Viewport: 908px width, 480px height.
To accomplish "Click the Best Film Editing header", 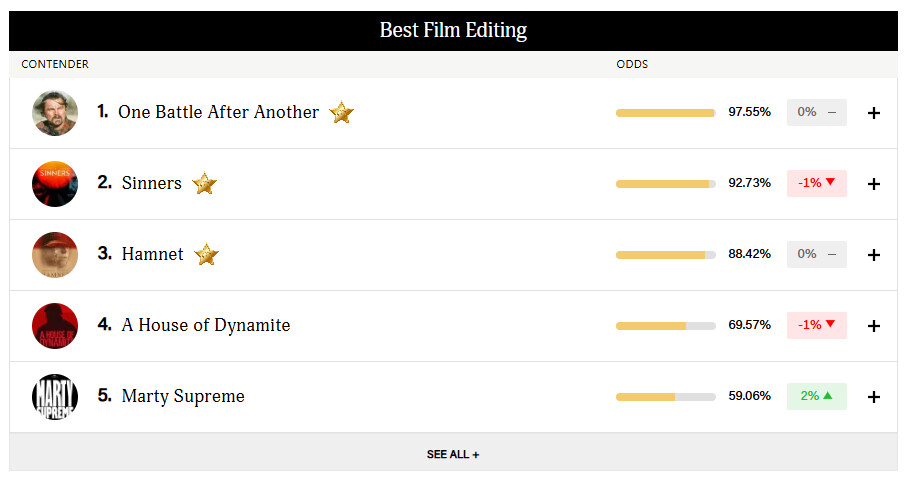I will coord(453,30).
